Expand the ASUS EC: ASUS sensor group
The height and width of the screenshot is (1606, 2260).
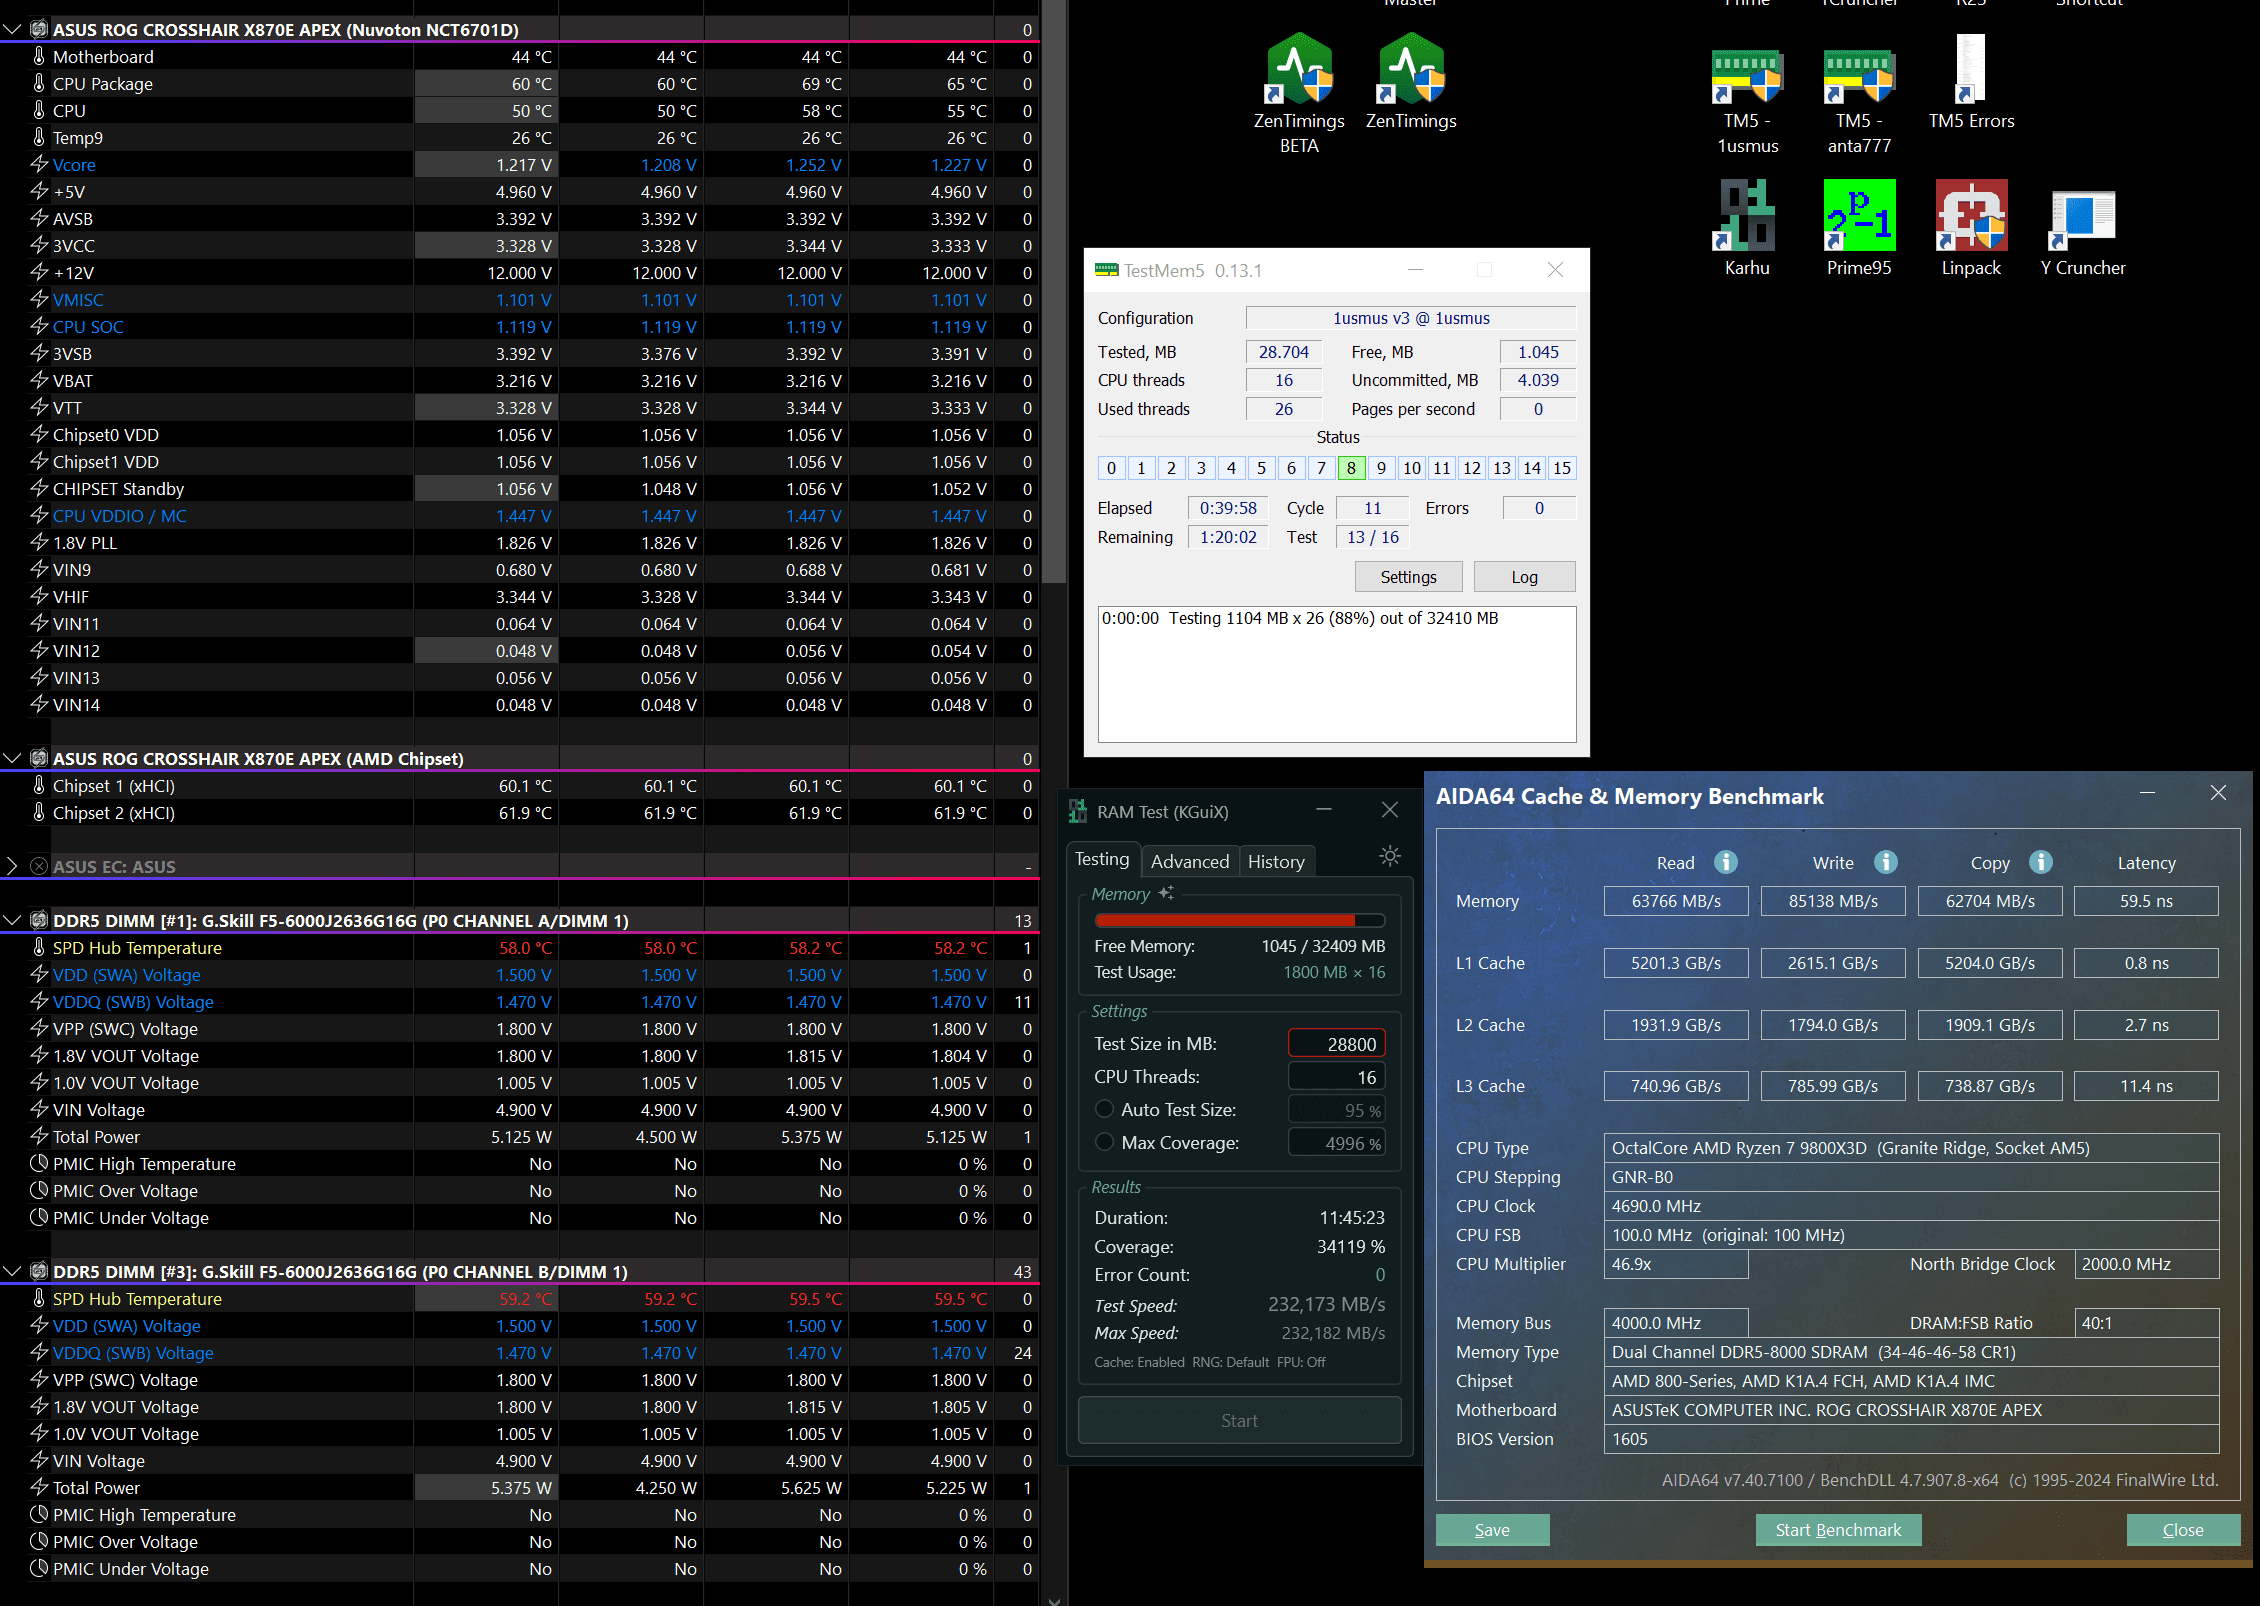pos(12,866)
